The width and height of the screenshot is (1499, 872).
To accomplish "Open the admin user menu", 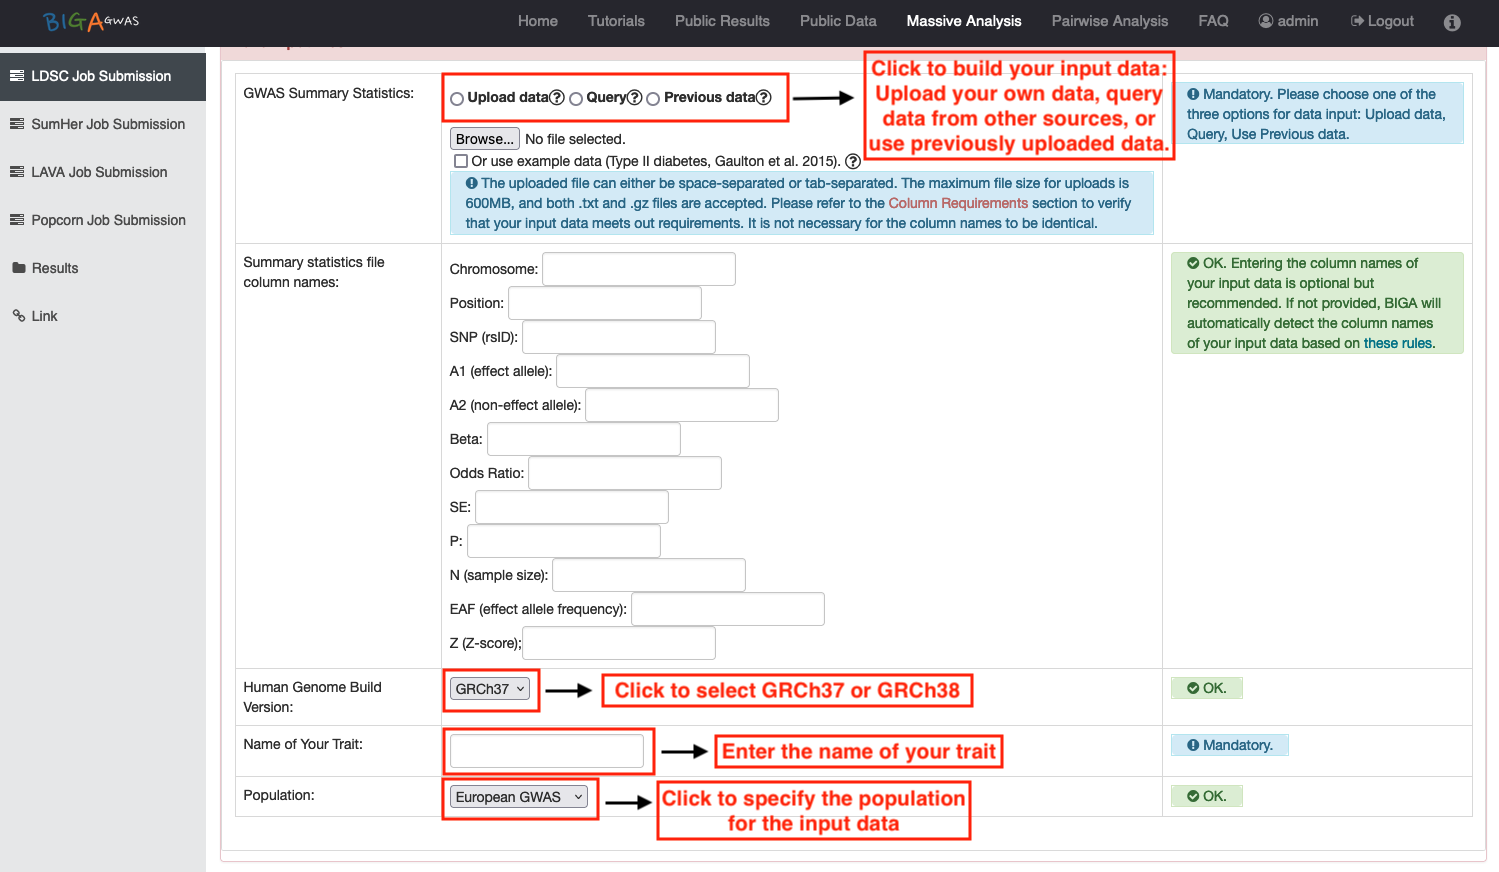I will pyautogui.click(x=1288, y=21).
